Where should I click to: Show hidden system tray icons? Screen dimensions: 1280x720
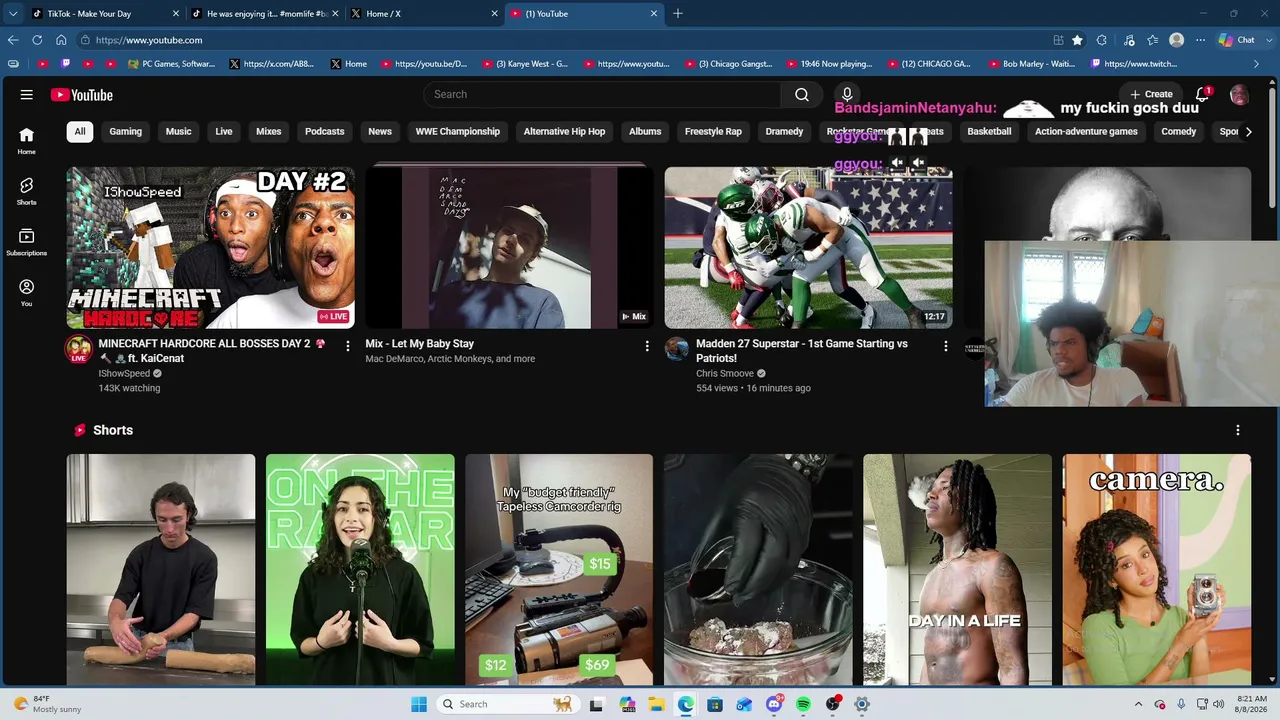click(x=1138, y=704)
